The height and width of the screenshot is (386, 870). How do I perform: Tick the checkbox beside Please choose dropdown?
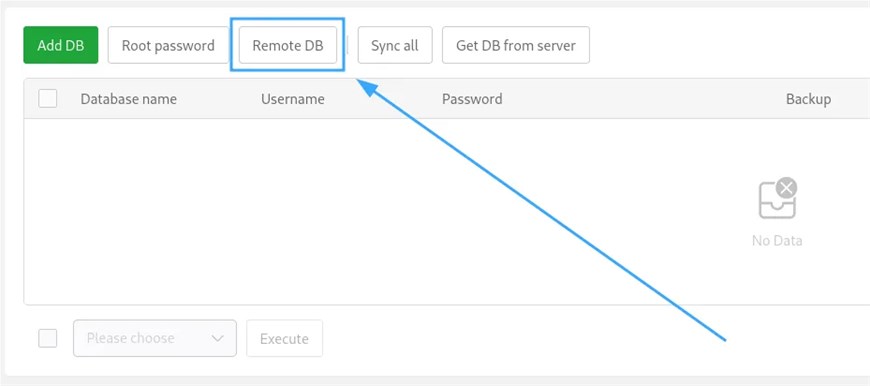point(48,338)
